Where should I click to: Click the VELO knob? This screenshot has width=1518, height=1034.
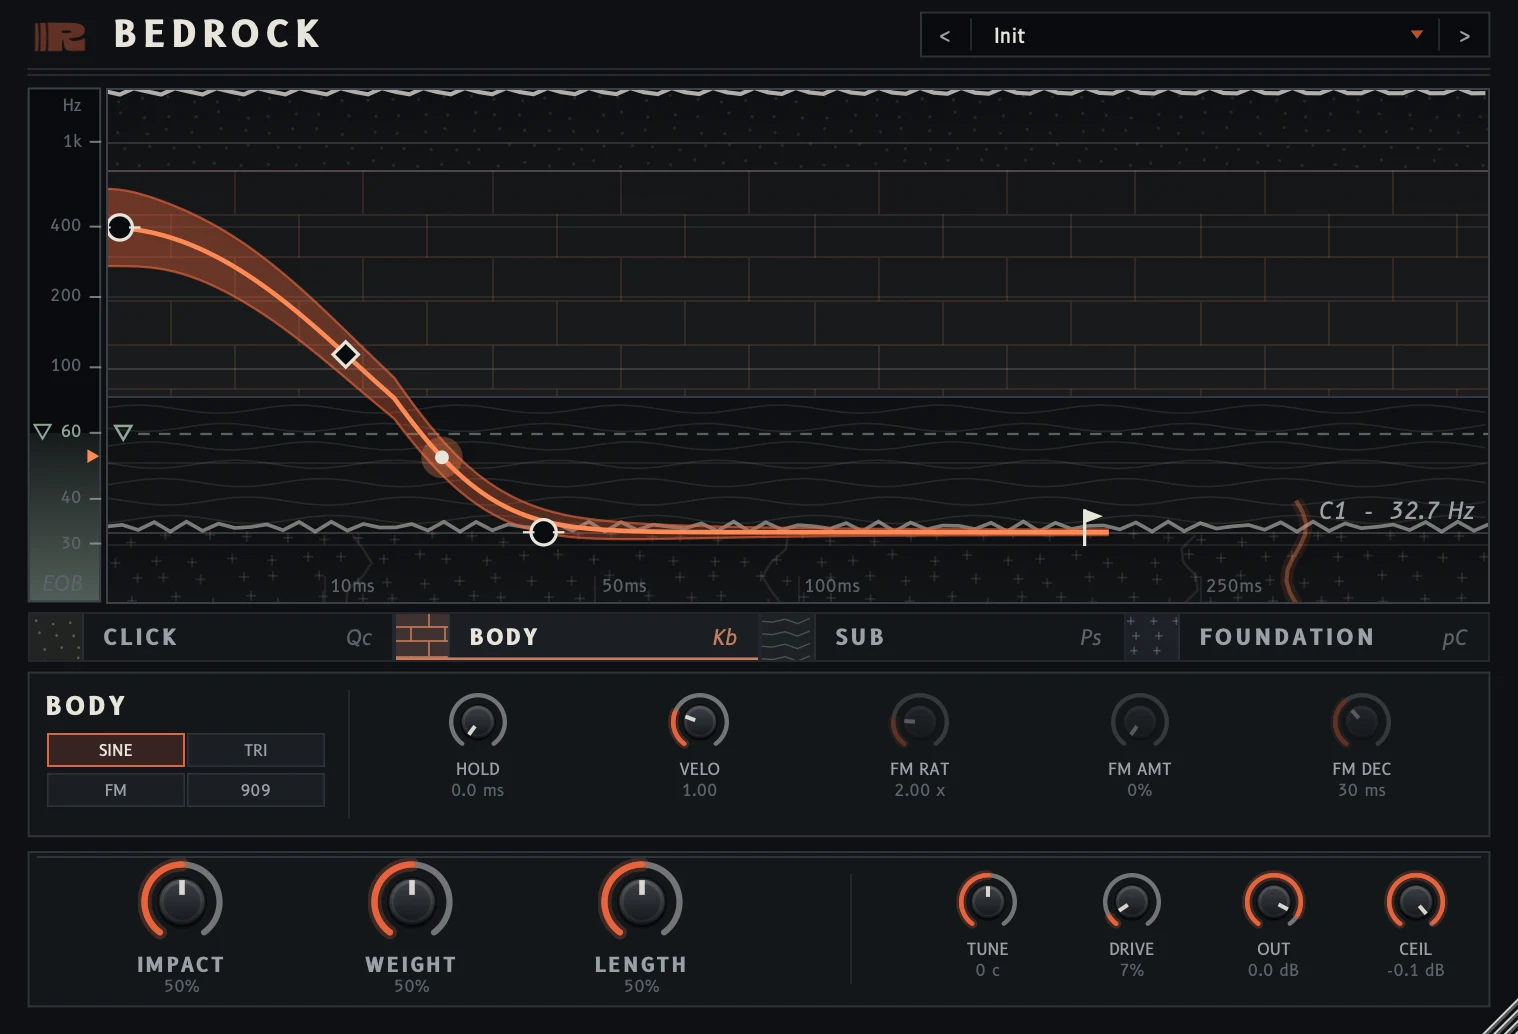click(x=700, y=722)
